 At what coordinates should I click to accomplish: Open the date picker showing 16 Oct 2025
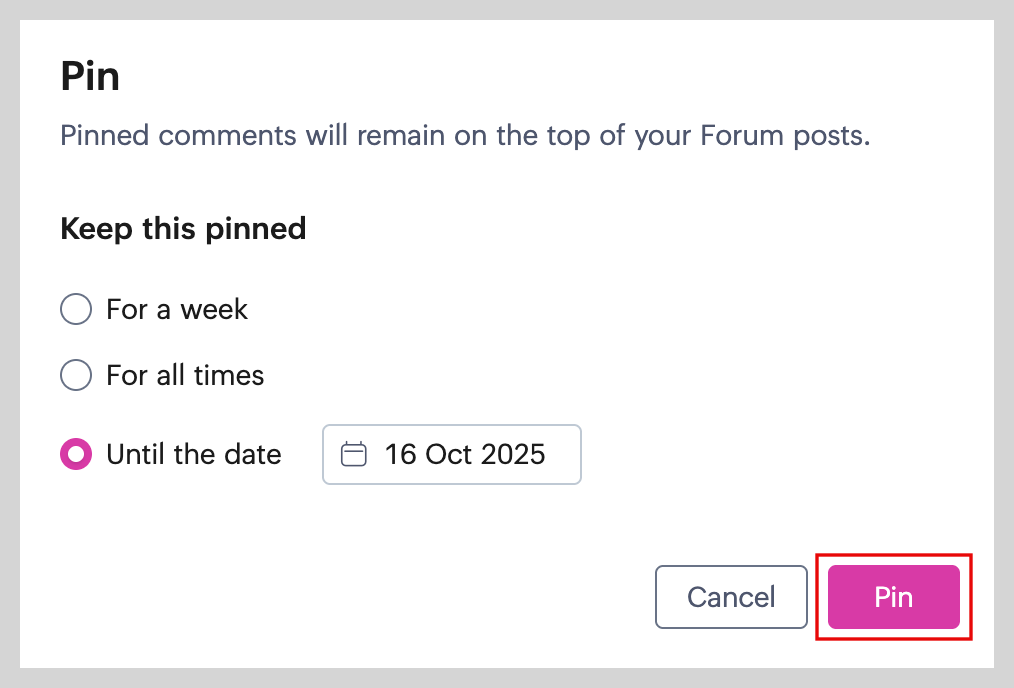[452, 455]
